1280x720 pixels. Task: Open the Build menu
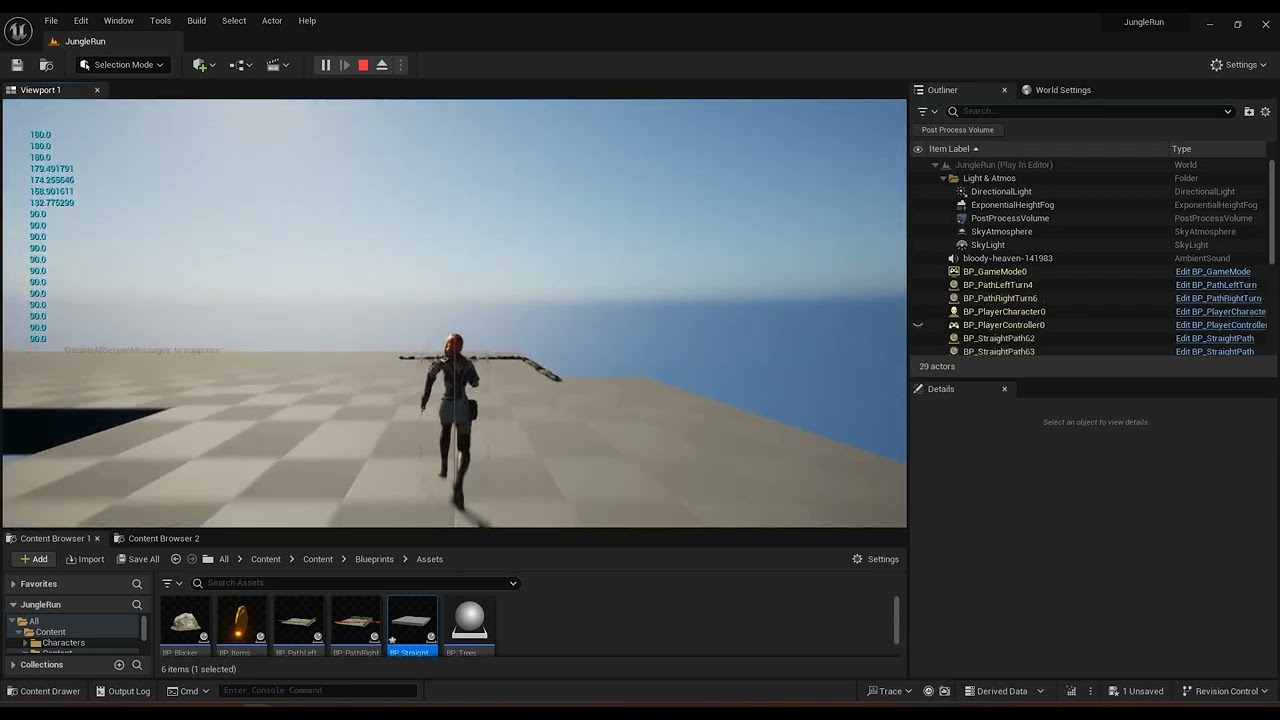[197, 21]
